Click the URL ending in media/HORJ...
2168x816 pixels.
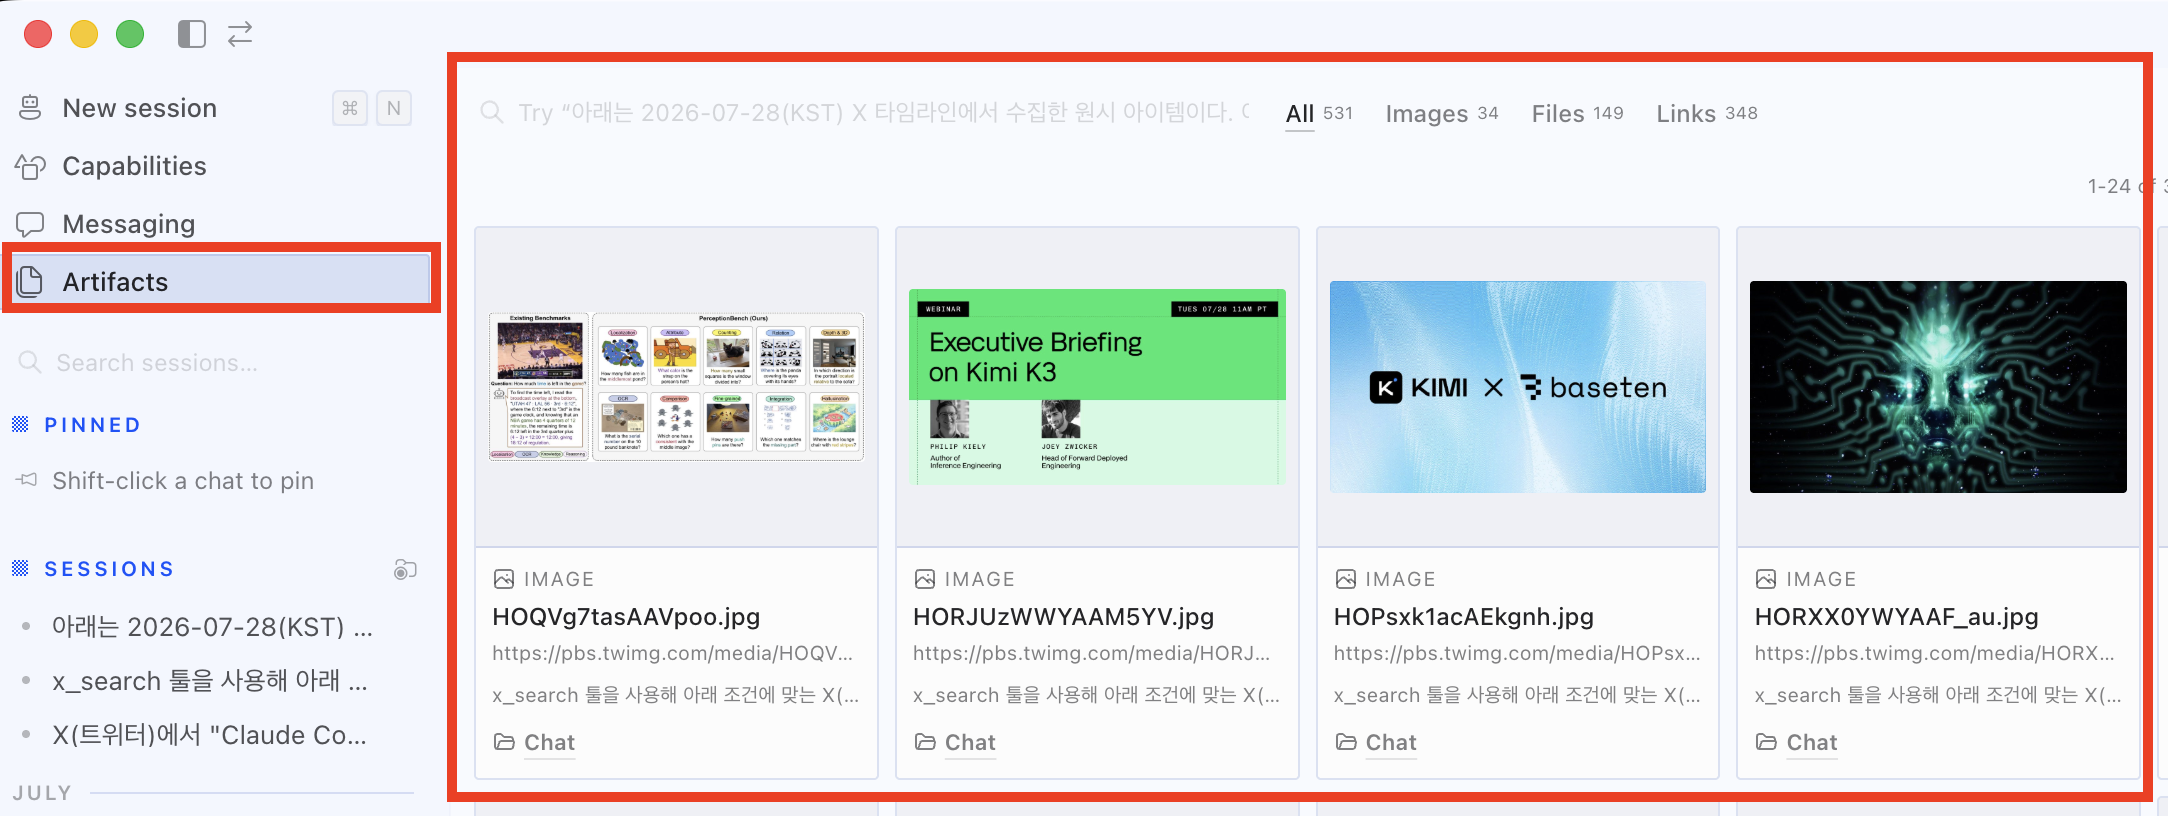(x=1092, y=654)
